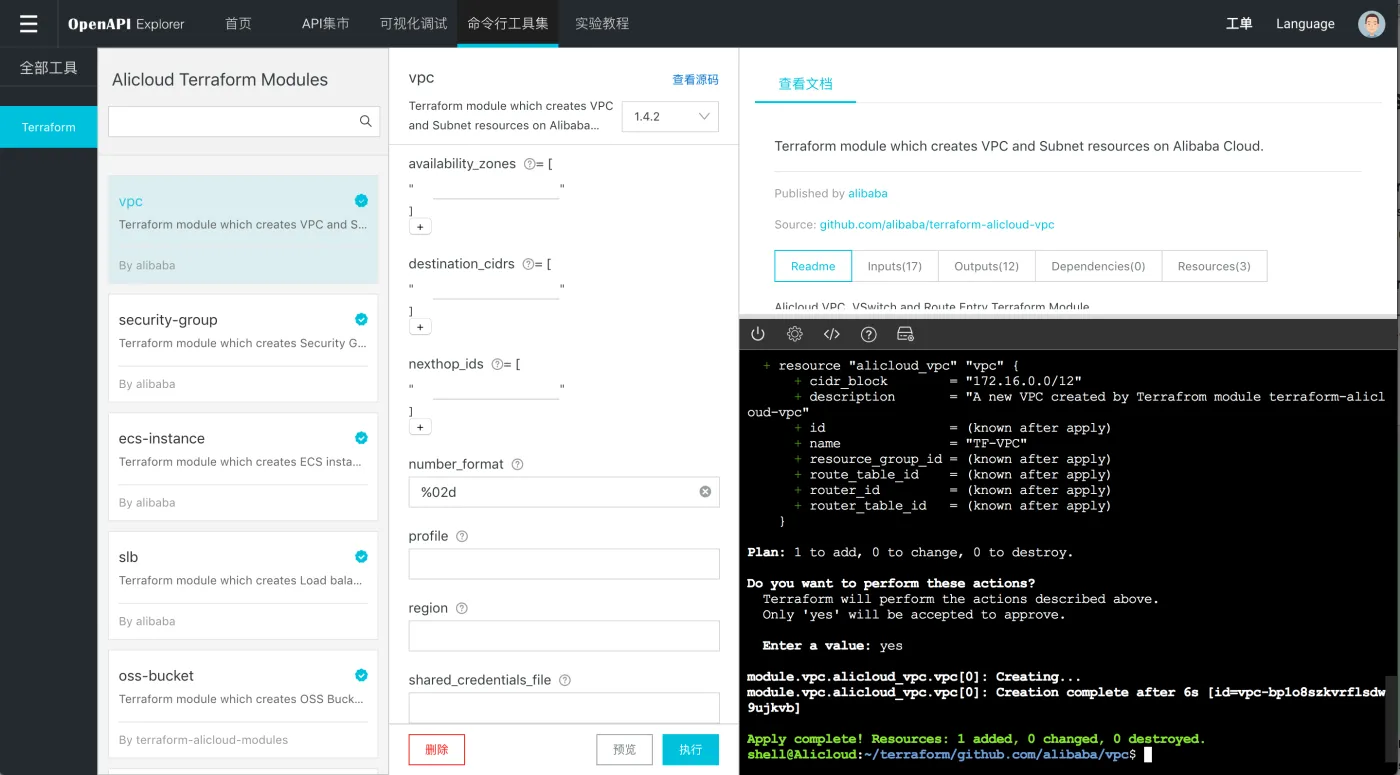Focus the region input field
The image size is (1400, 775).
(x=564, y=636)
